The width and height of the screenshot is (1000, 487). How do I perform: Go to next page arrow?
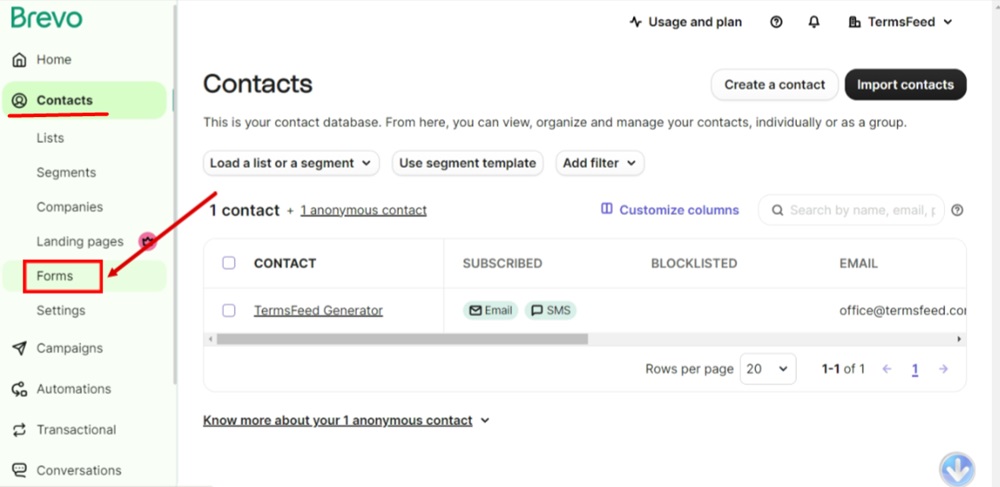point(943,369)
